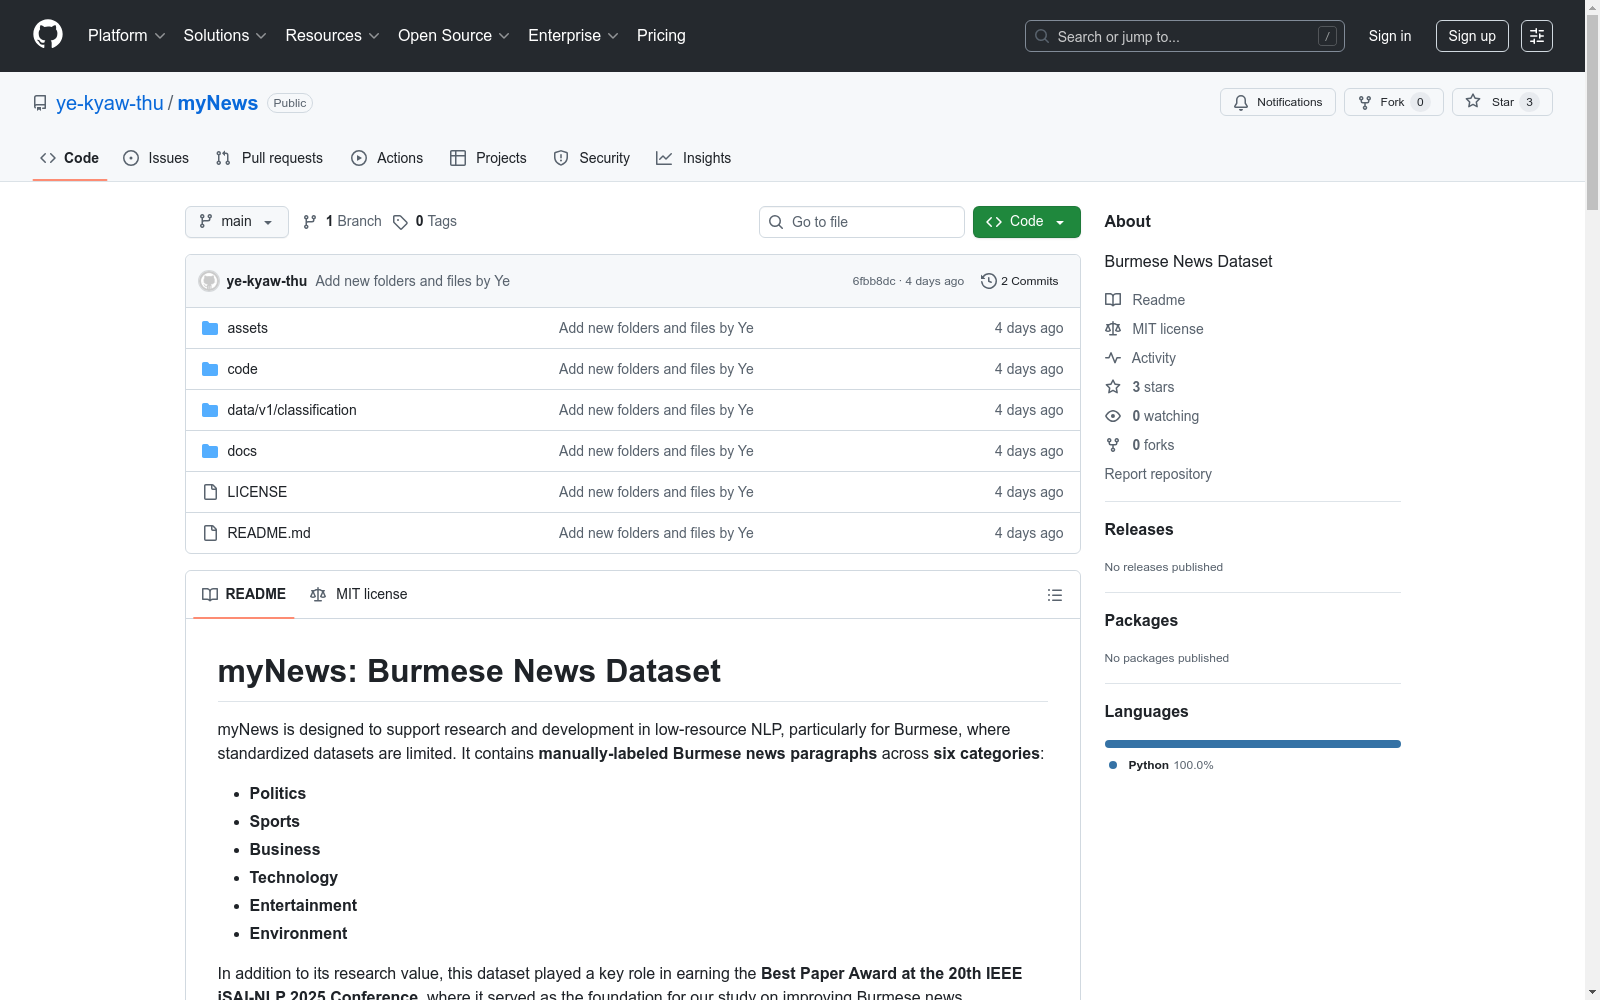Open the Security tab
The height and width of the screenshot is (1000, 1600).
pos(592,158)
